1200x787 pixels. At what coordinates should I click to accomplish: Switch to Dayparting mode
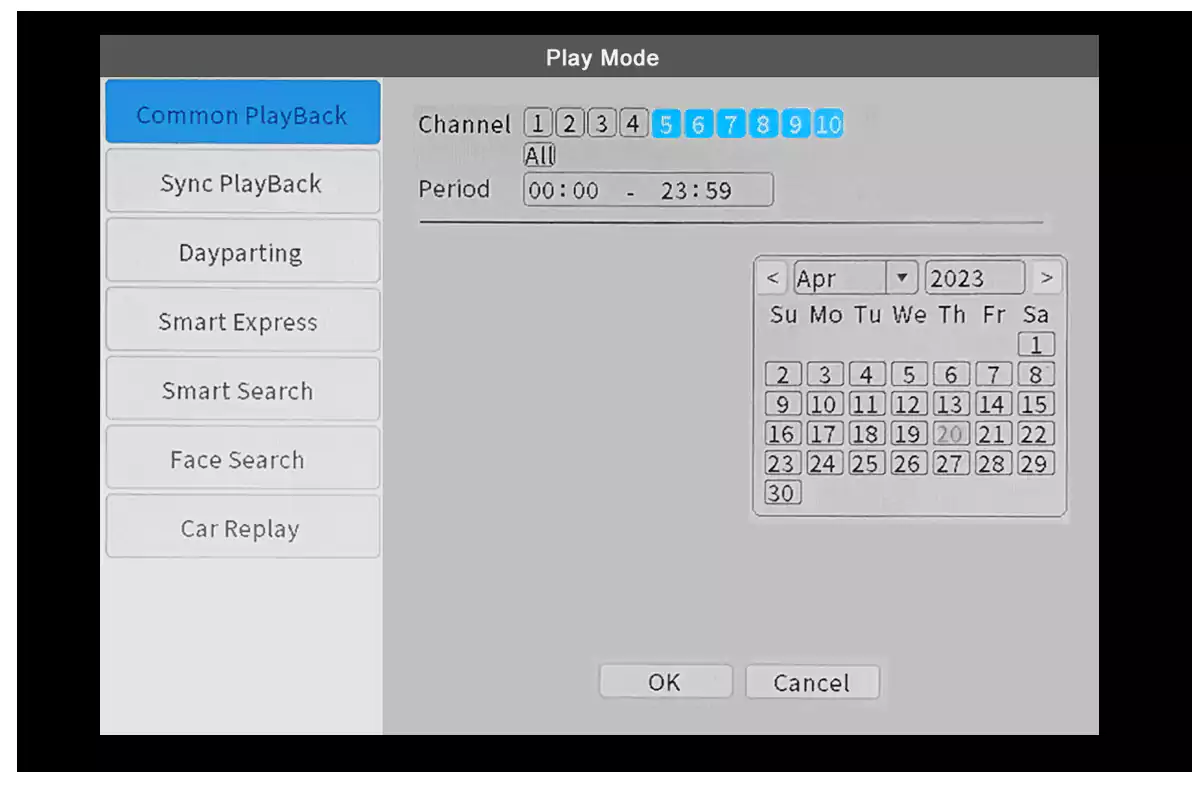pos(243,251)
